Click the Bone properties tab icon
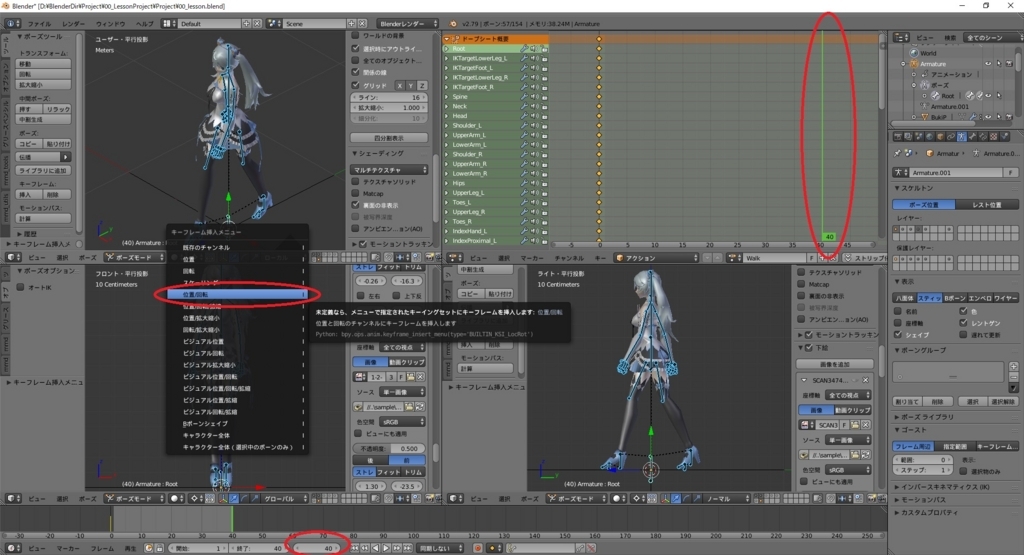1024x555 pixels. point(972,136)
